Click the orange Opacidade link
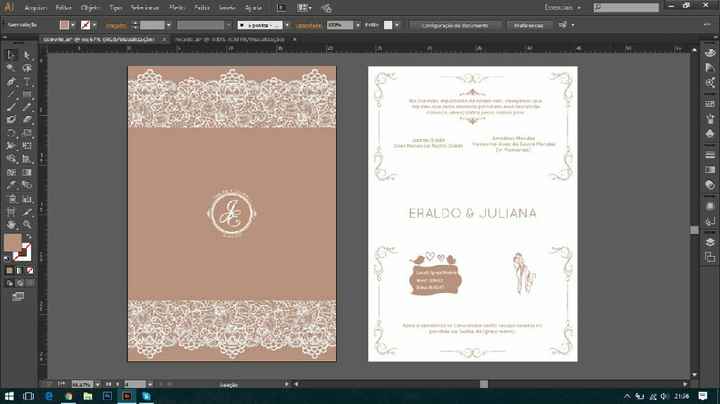This screenshot has height=404, width=720. click(308, 26)
